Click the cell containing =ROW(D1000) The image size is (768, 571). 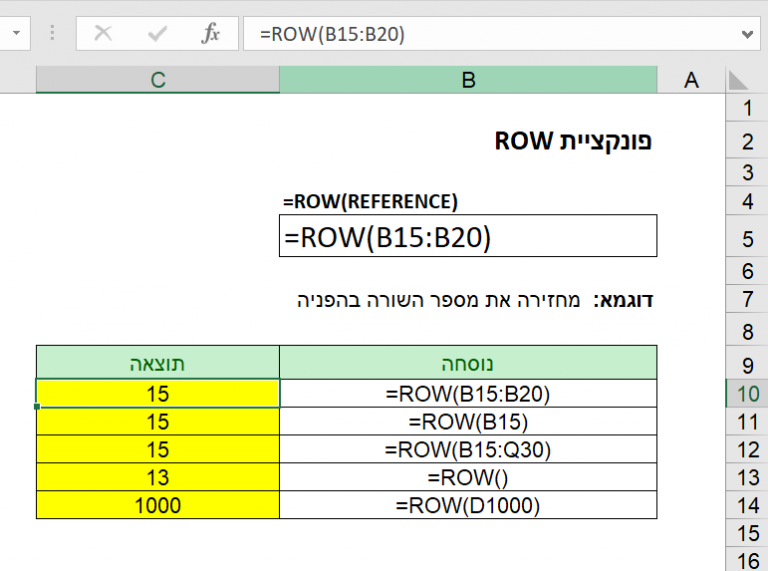click(x=468, y=505)
